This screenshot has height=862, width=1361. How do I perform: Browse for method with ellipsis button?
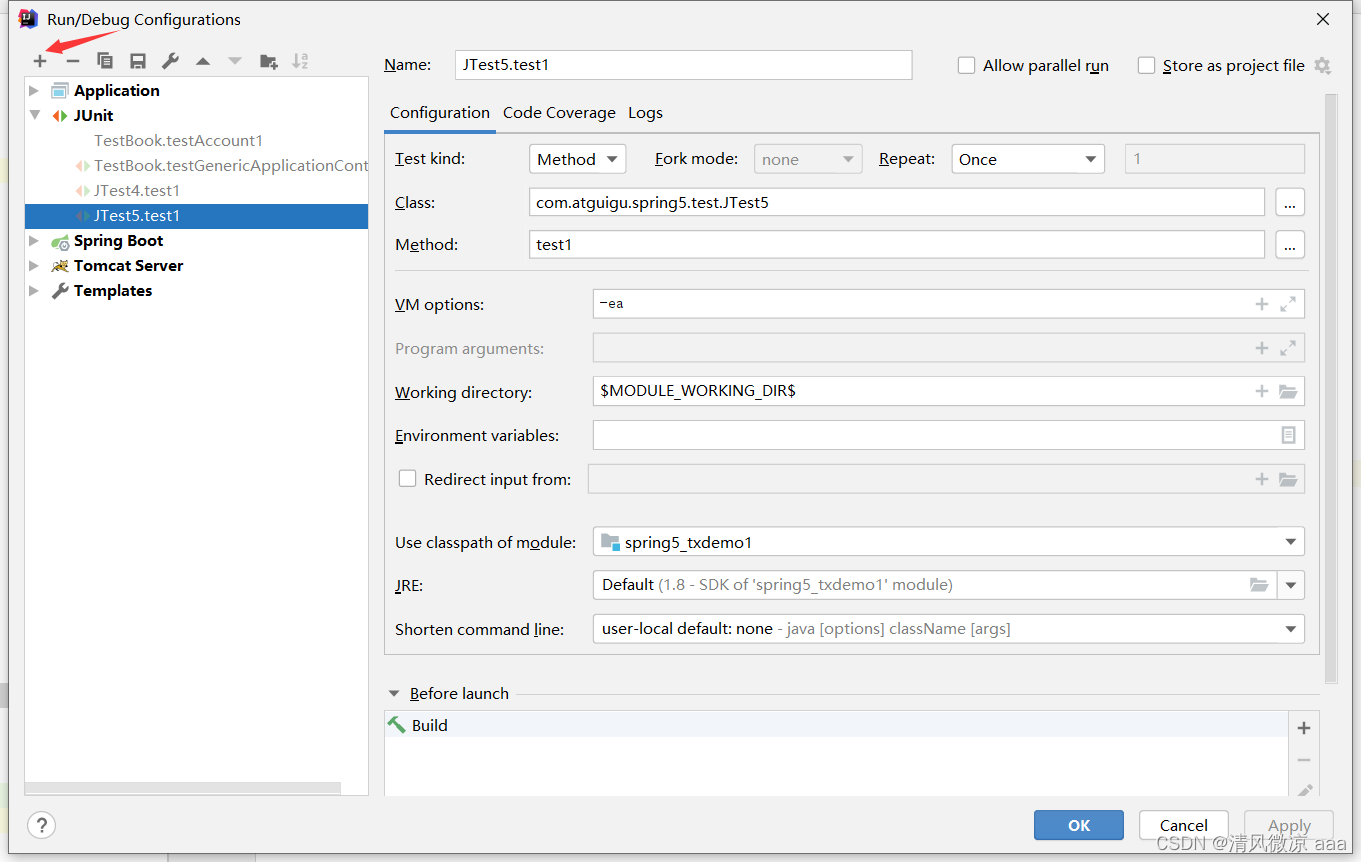(x=1290, y=244)
